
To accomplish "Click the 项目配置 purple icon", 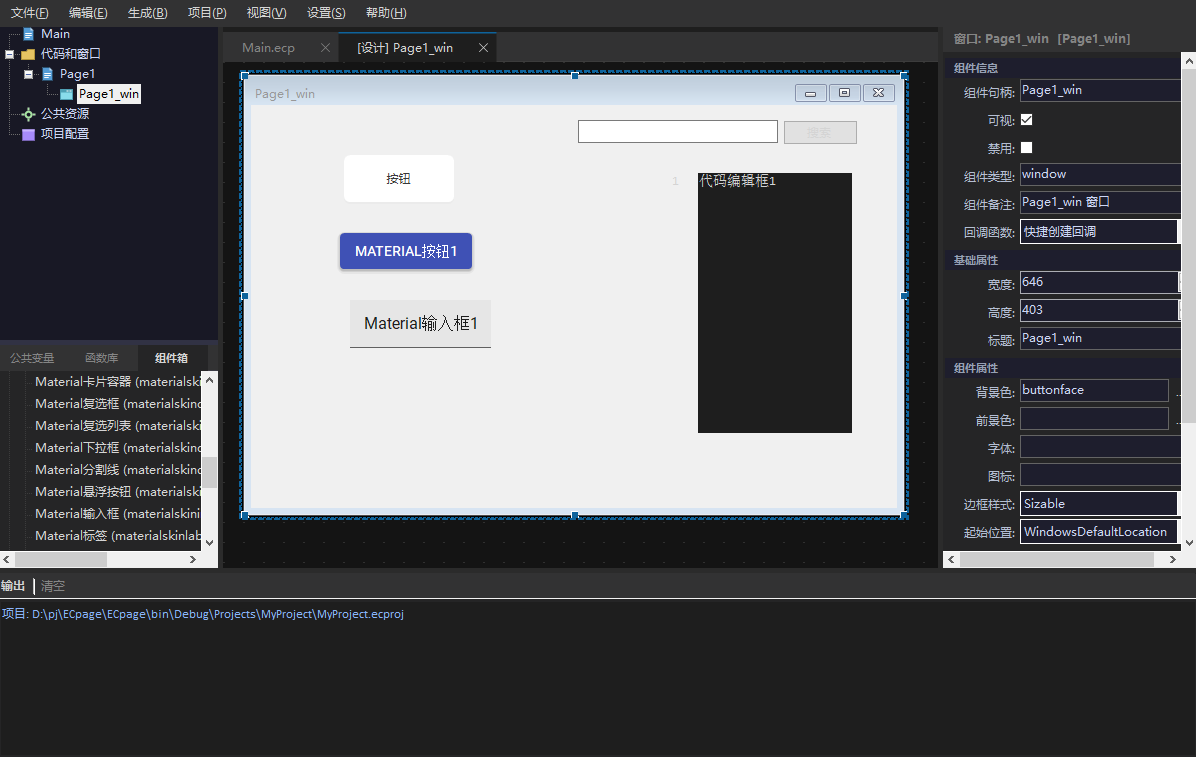I will 28,134.
